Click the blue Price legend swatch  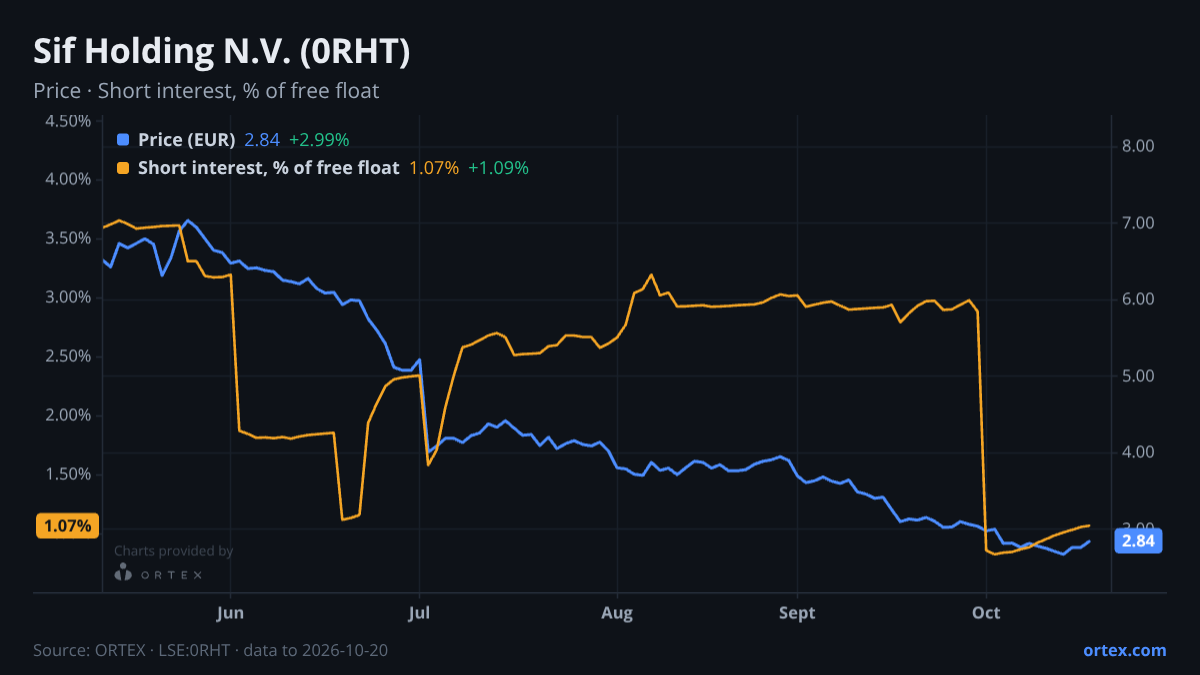point(123,140)
